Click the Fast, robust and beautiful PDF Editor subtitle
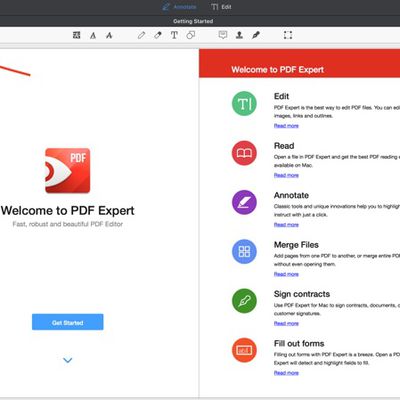Screen dimensions: 400x400 point(68,224)
